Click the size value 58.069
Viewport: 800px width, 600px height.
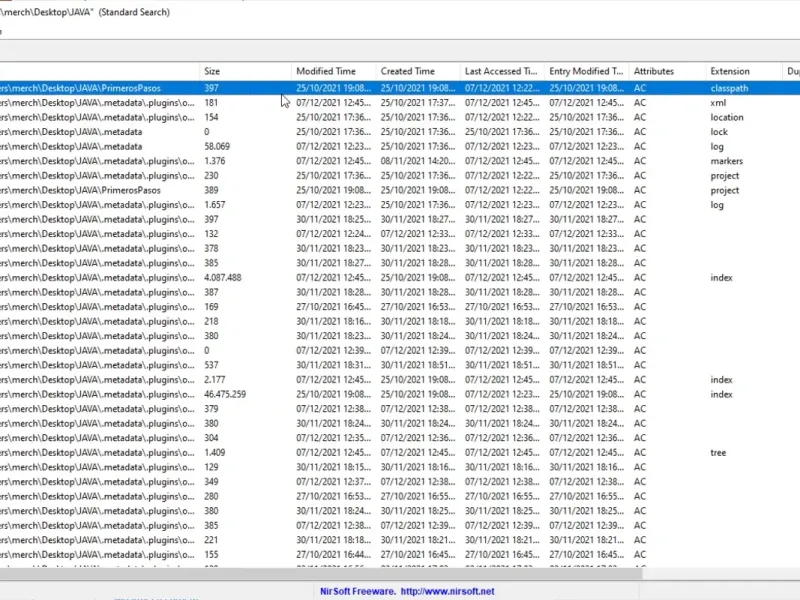coord(217,146)
